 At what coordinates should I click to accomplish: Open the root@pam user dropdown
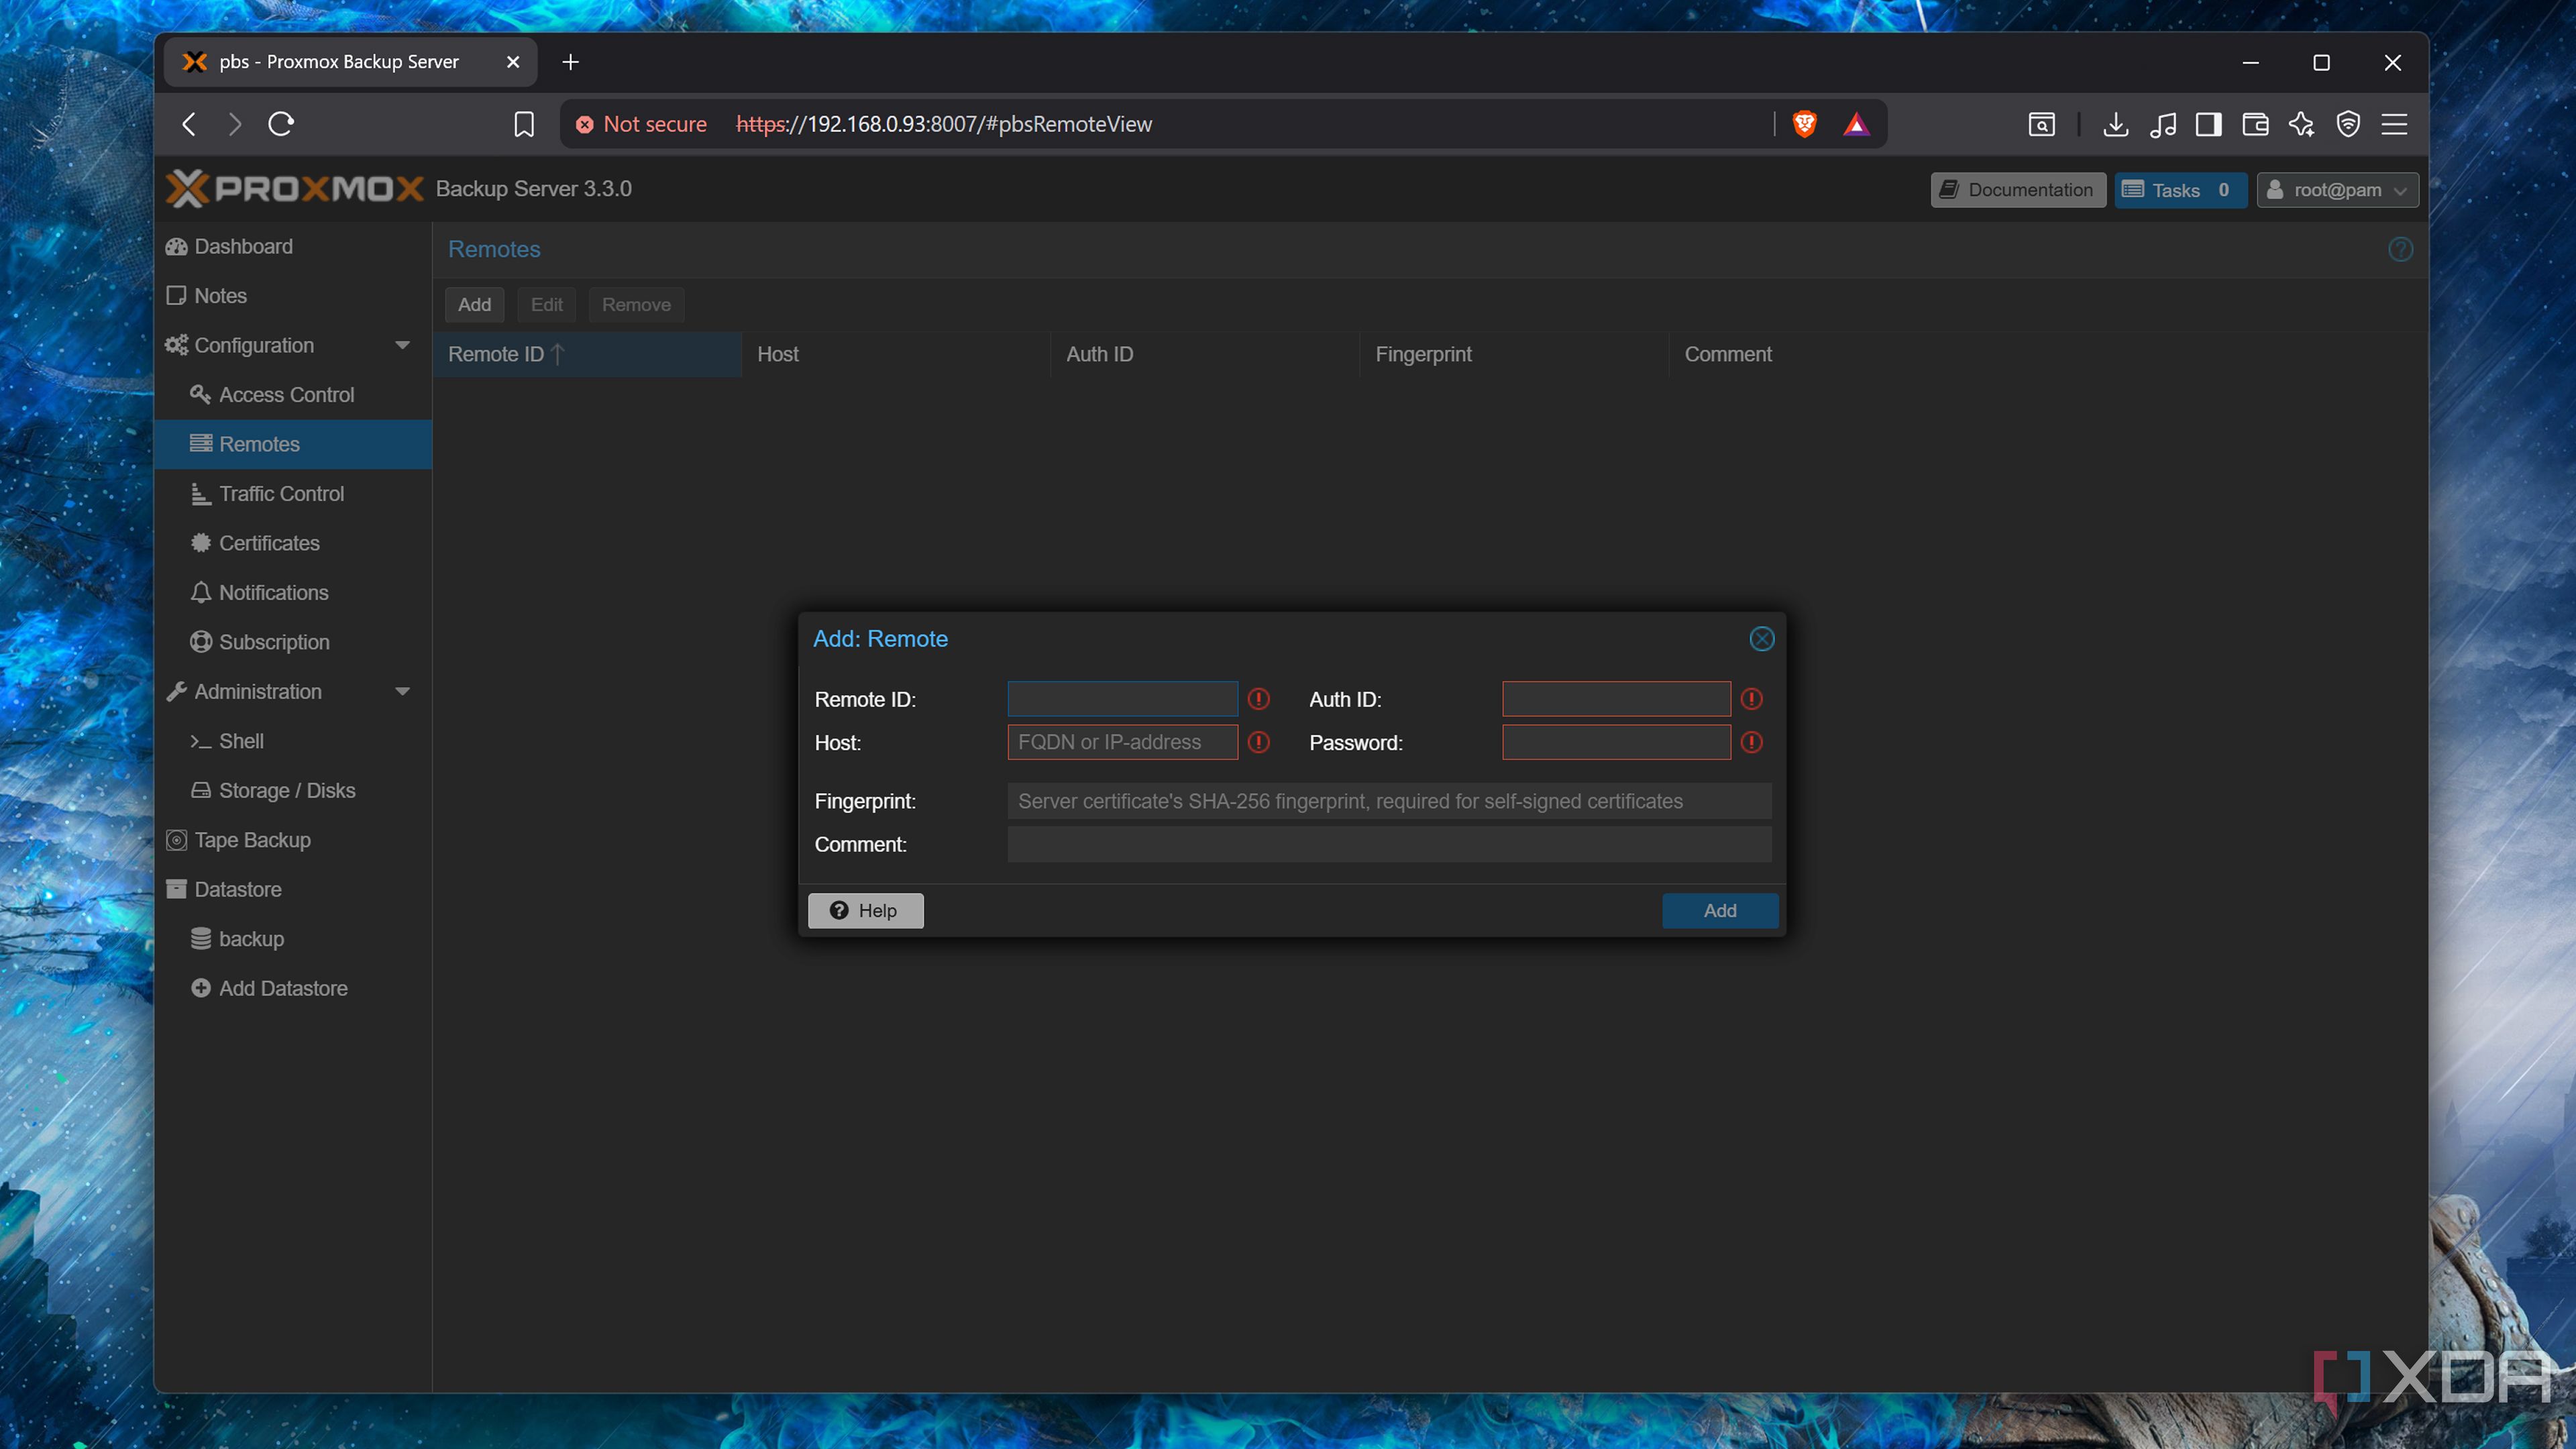point(2337,190)
